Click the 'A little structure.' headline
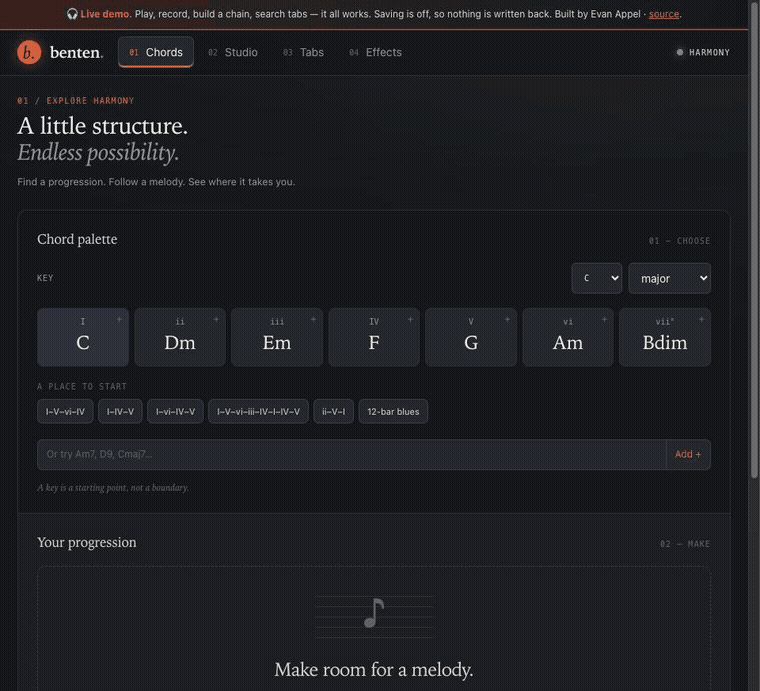The image size is (760, 691). [x=102, y=126]
